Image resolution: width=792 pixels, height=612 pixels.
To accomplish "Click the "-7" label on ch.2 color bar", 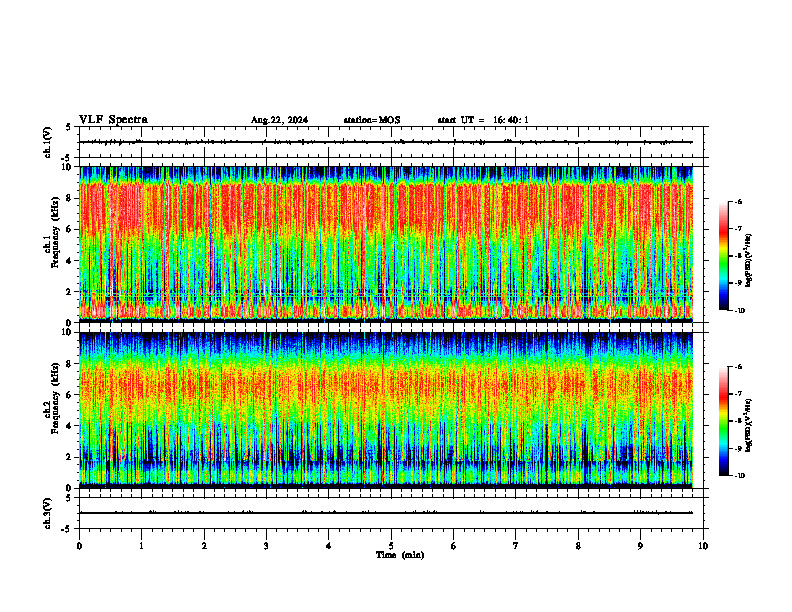I will (x=738, y=394).
